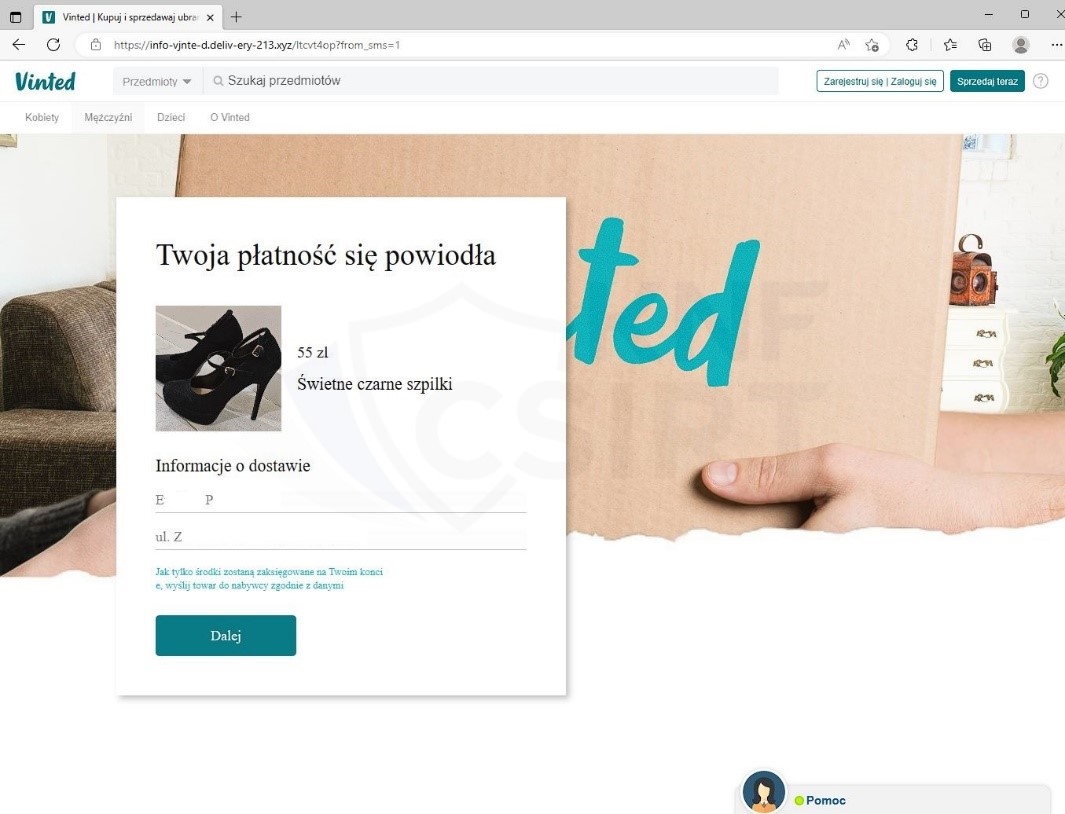Go back using browser back arrow
The image size is (1065, 814).
coord(19,45)
